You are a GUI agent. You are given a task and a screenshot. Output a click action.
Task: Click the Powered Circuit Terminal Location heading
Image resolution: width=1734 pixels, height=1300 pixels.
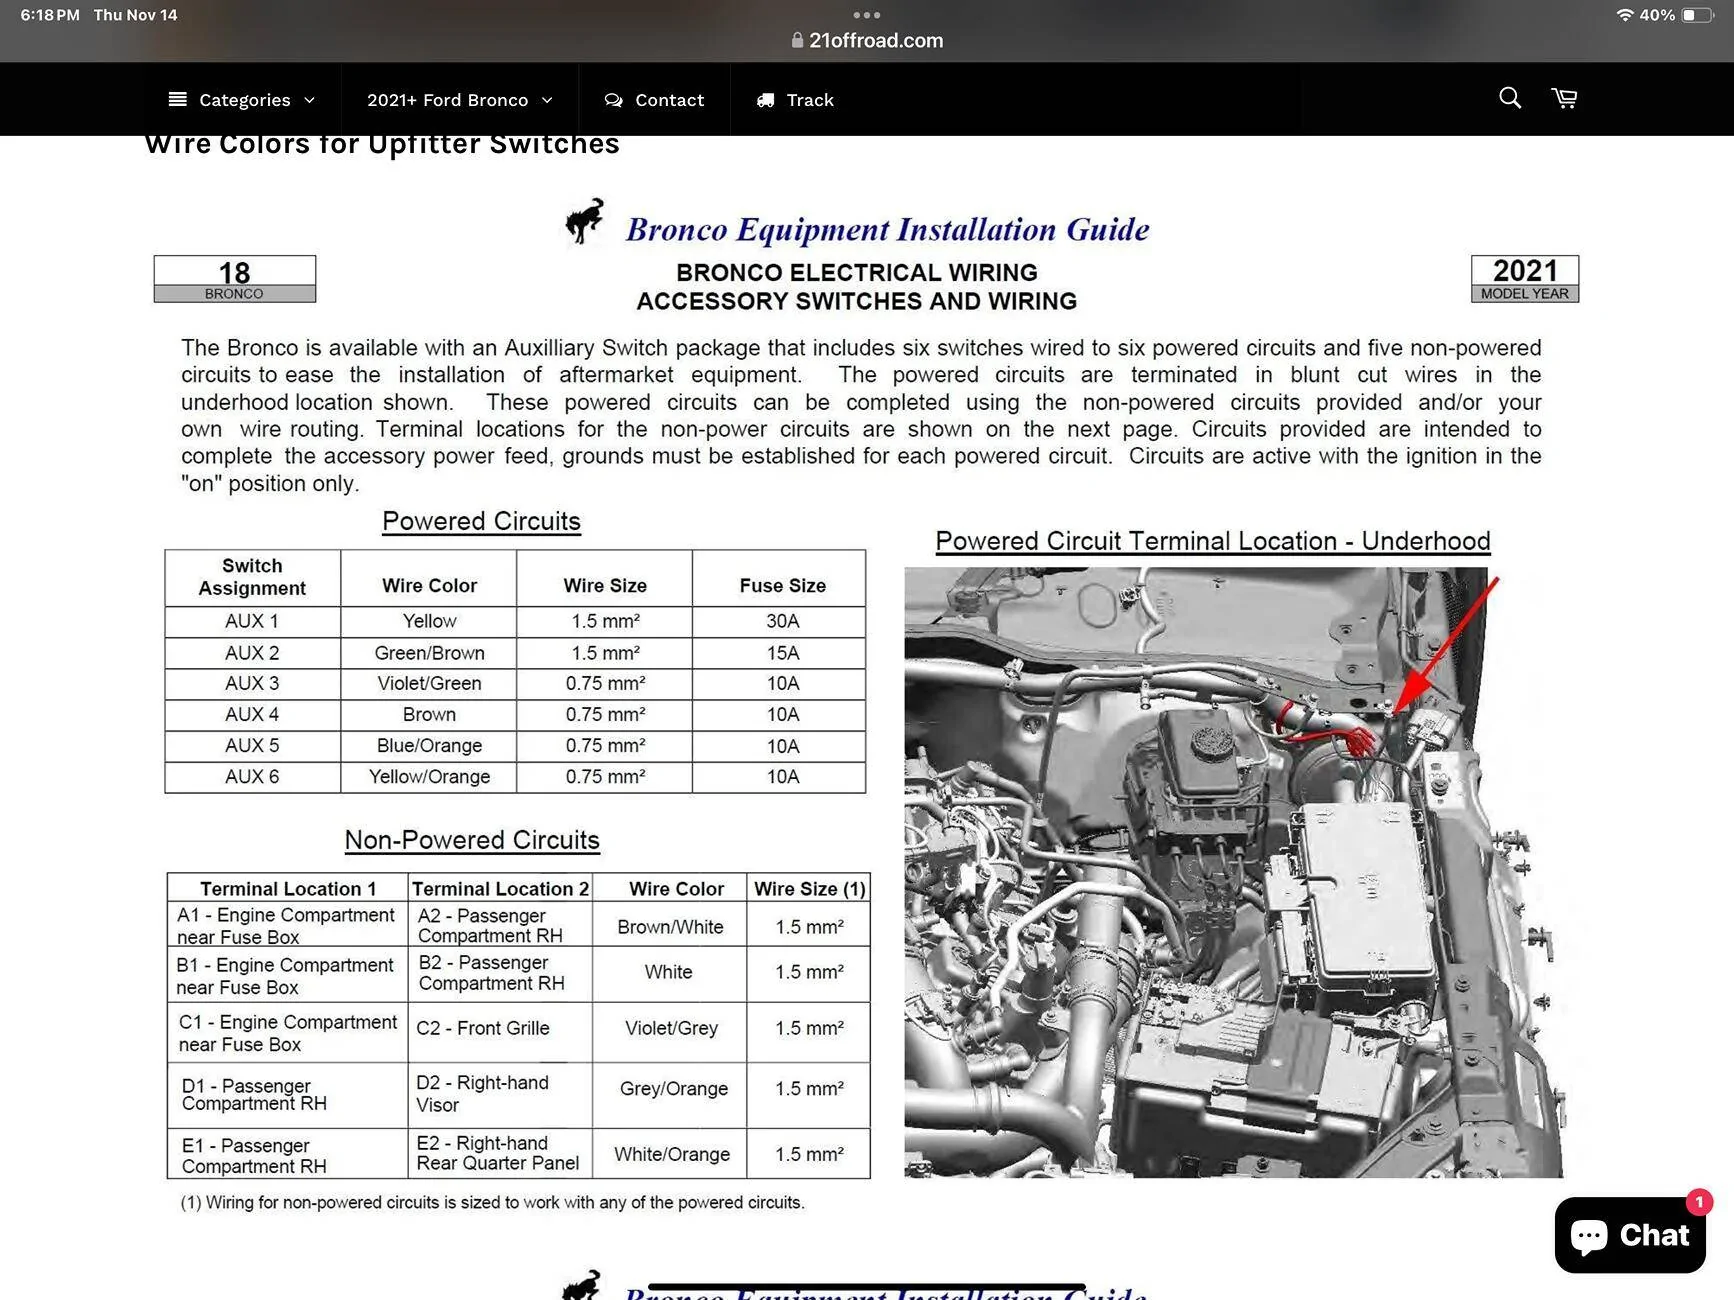[x=1213, y=541]
